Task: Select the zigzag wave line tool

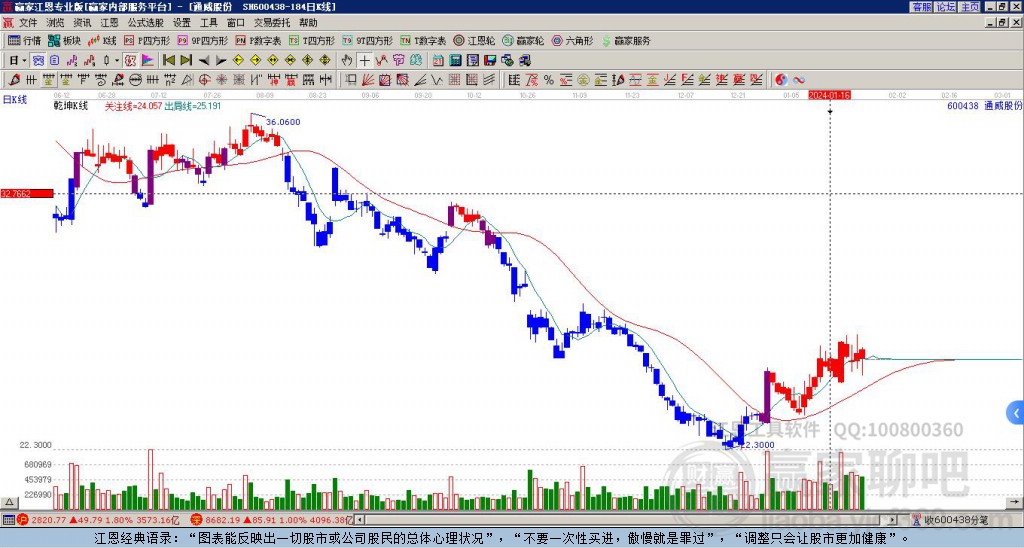Action: pyautogui.click(x=436, y=80)
